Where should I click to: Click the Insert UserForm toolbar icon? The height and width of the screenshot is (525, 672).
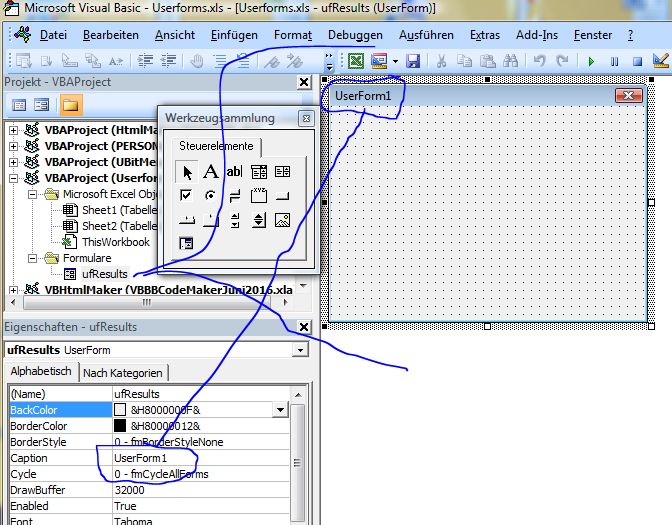379,61
